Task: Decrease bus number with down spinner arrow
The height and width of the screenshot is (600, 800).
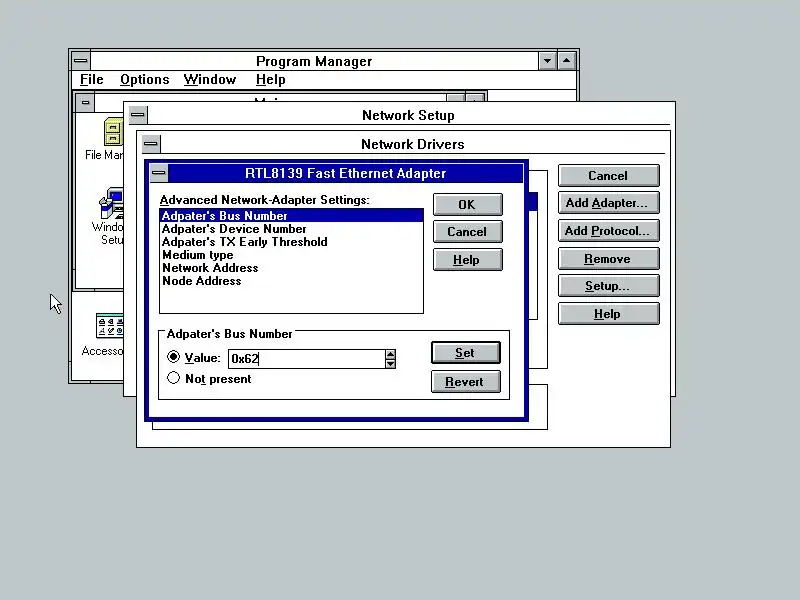Action: [x=390, y=363]
